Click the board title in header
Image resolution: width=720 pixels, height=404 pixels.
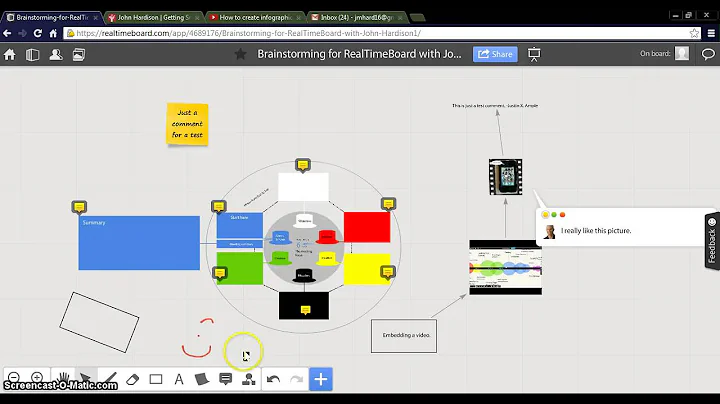359,54
